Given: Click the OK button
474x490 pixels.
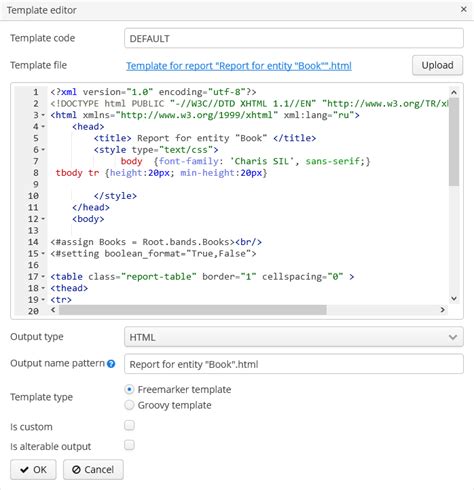Looking at the screenshot, I should 33,469.
